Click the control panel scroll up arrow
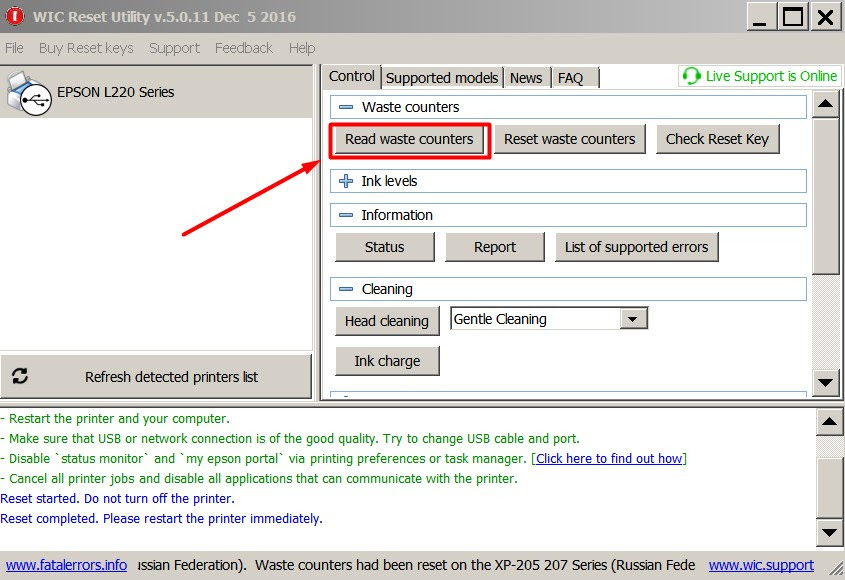845x580 pixels. (826, 104)
